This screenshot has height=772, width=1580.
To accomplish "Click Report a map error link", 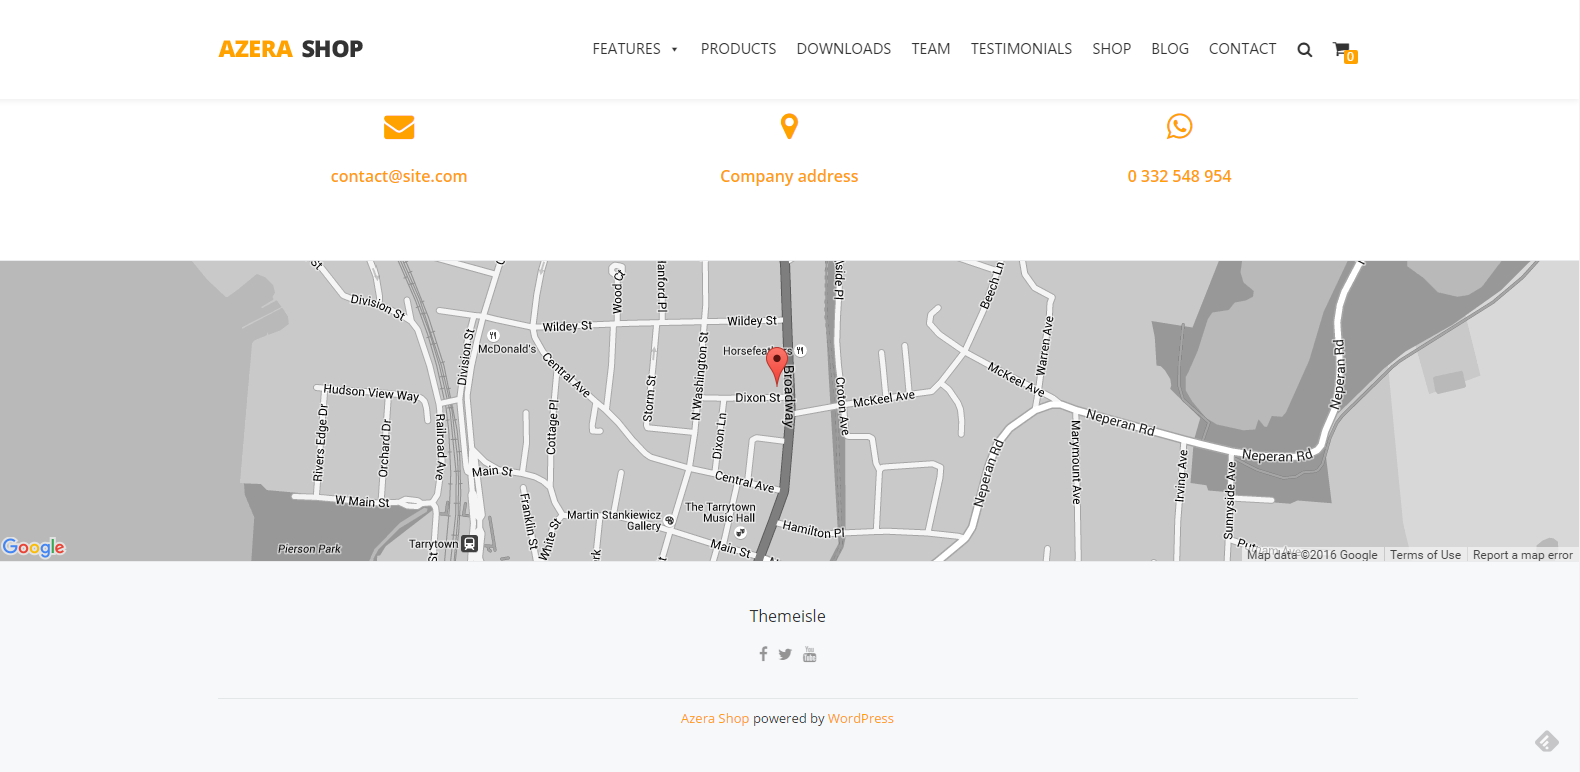I will 1522,555.
